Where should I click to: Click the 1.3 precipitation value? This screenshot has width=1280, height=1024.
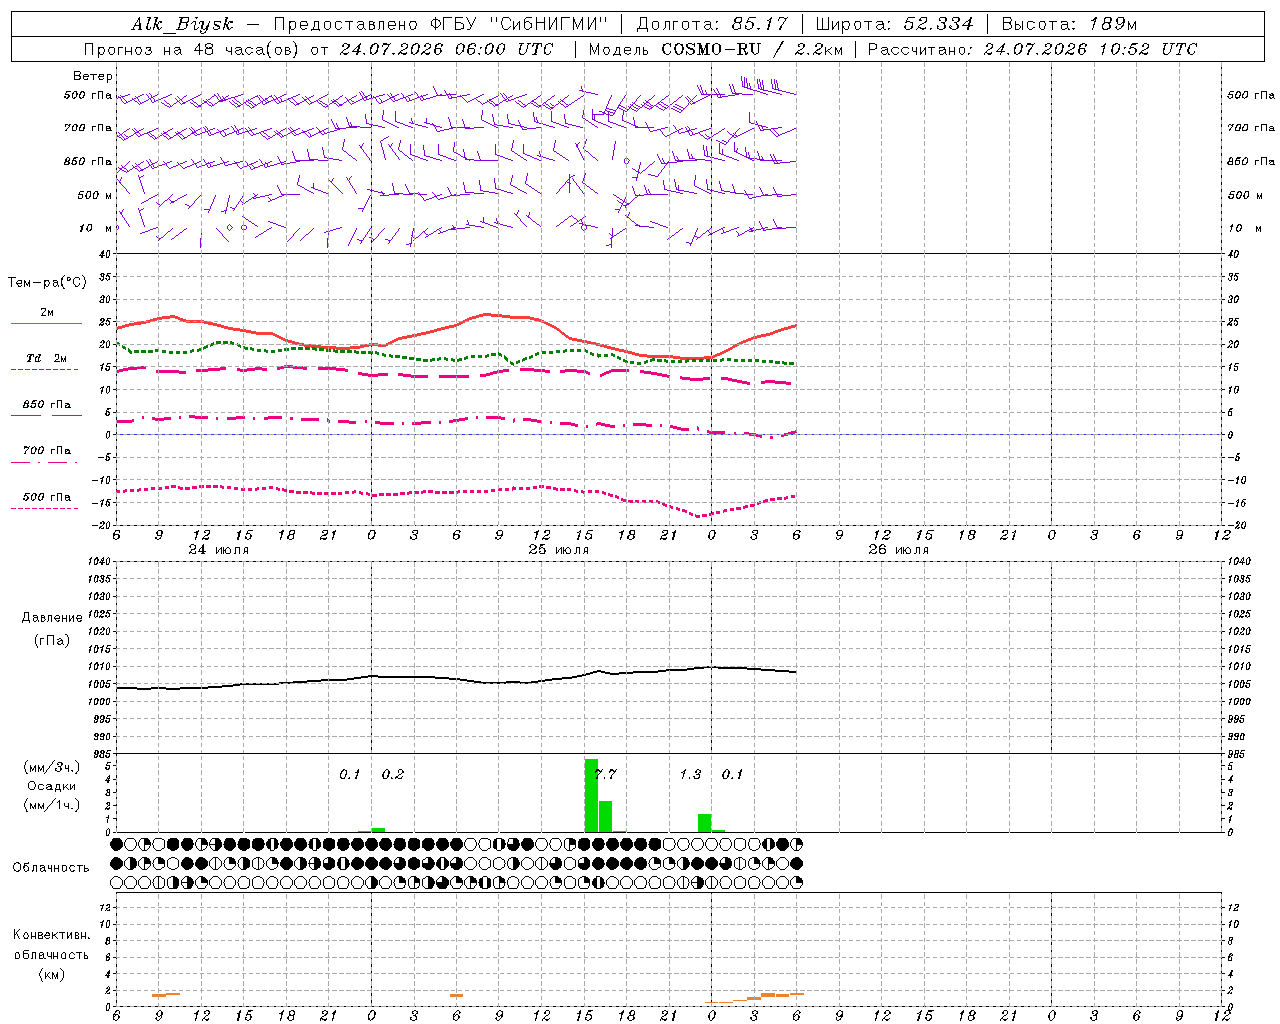coord(690,774)
